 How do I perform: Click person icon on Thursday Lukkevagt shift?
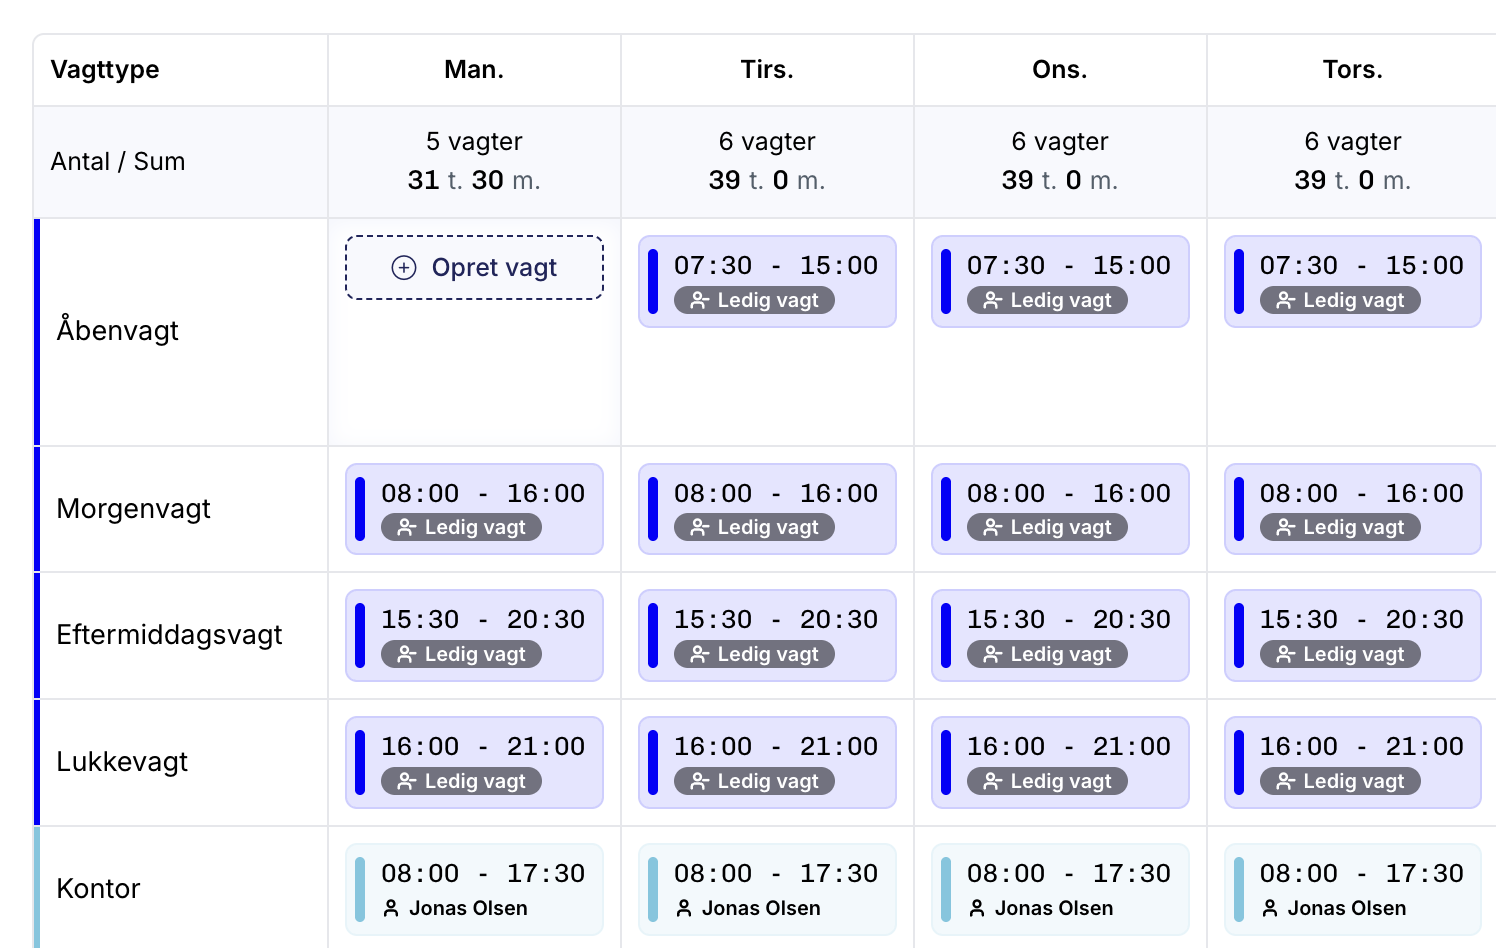point(1286,781)
